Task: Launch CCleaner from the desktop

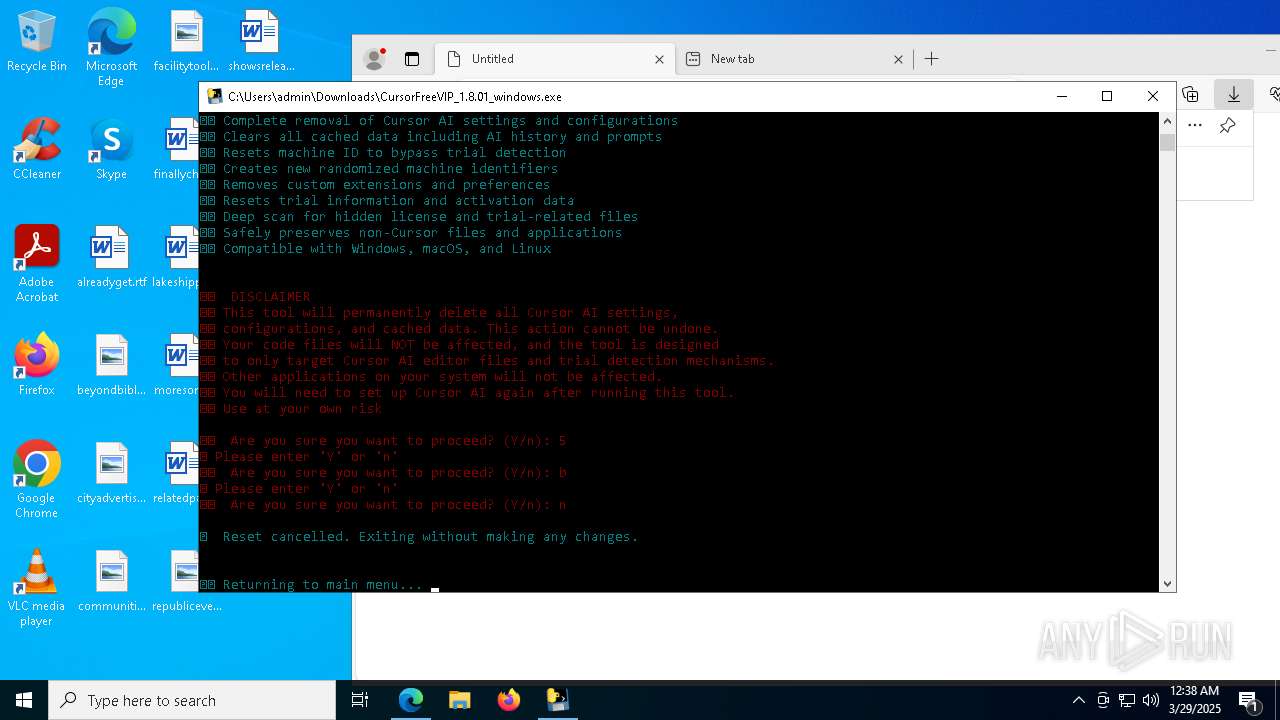Action: 36,150
